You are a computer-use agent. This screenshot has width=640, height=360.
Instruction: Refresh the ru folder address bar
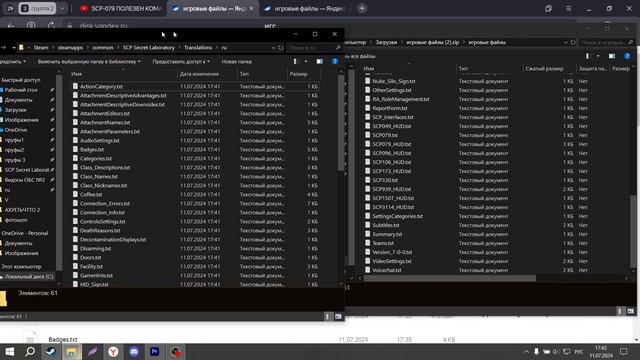tap(281, 48)
